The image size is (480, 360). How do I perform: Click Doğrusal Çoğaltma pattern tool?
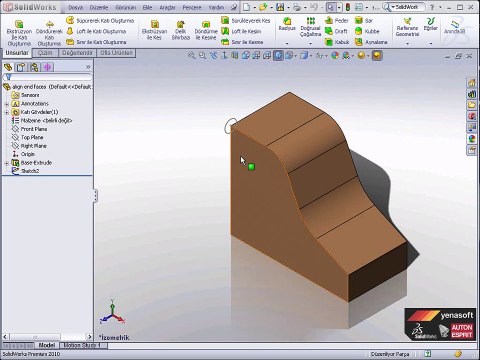pyautogui.click(x=310, y=27)
